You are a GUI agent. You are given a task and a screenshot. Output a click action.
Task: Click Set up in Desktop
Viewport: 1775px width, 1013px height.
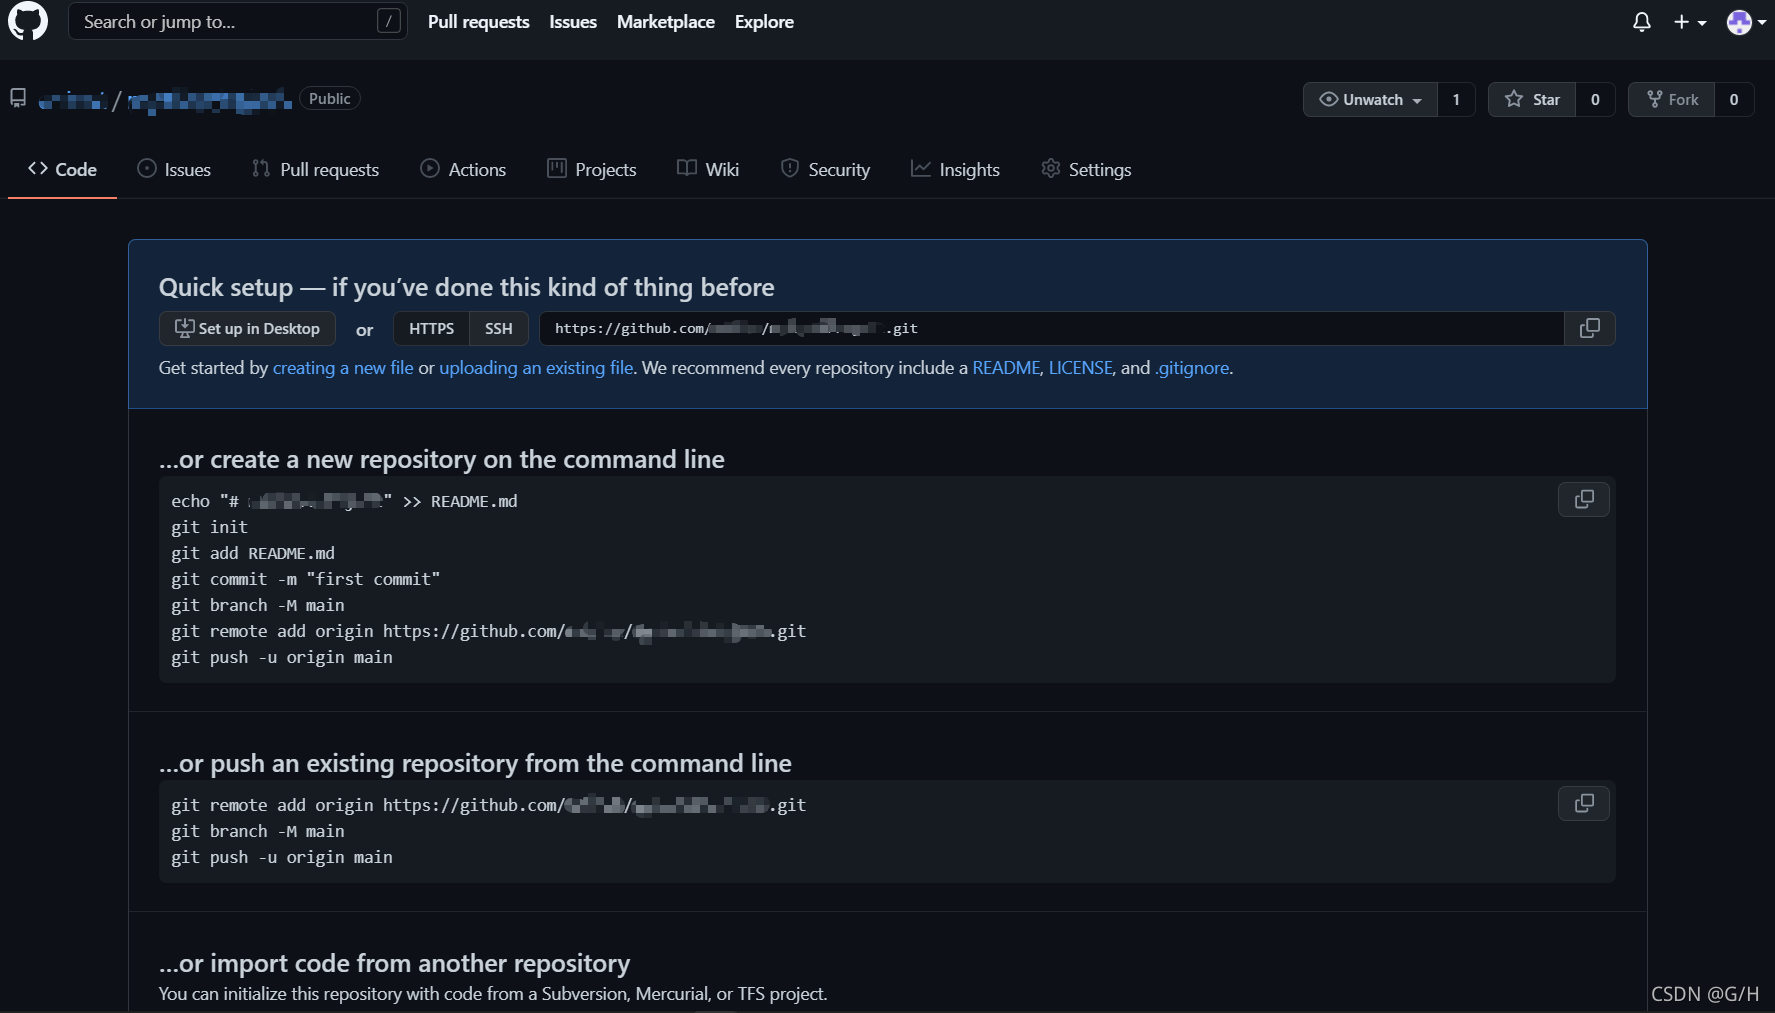point(247,328)
